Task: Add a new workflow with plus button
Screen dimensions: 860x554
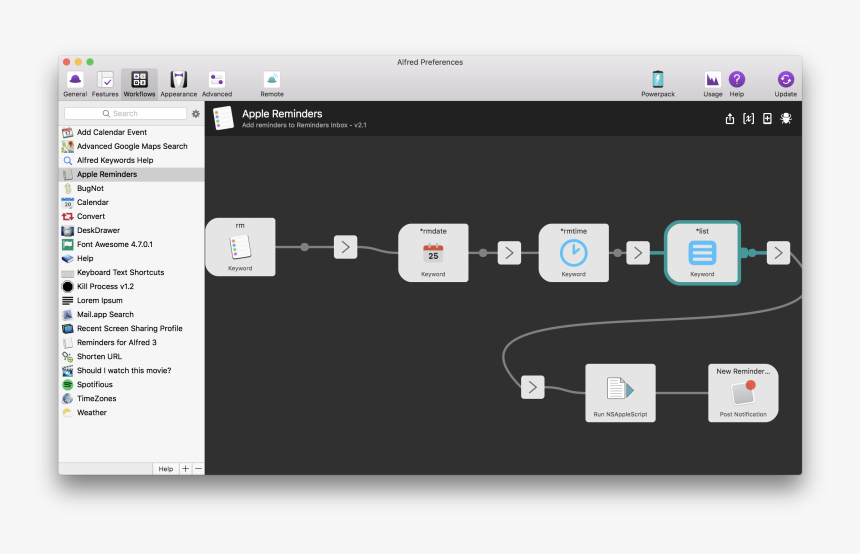Action: pos(185,468)
